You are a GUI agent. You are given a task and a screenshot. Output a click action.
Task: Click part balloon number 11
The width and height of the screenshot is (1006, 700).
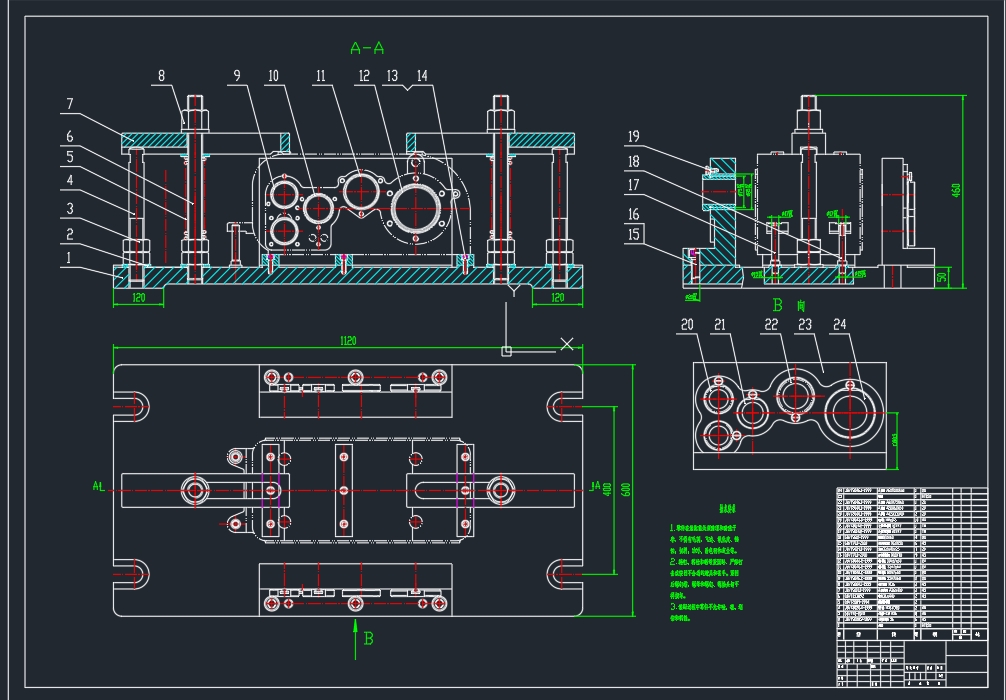tap(320, 76)
